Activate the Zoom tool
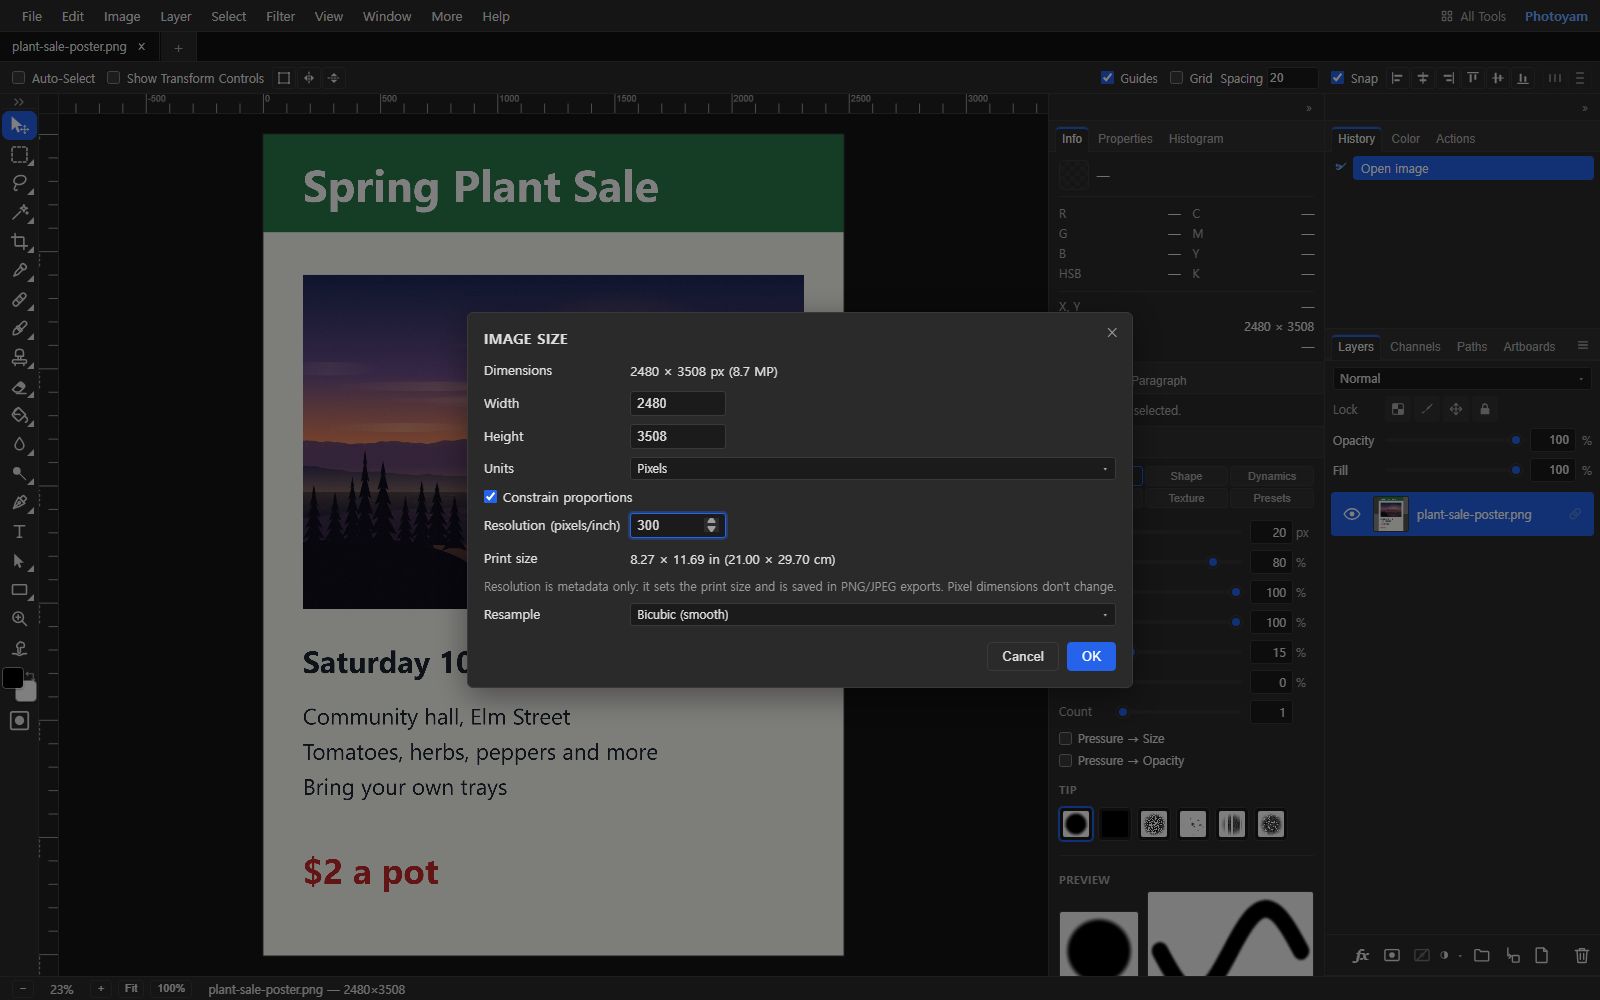This screenshot has width=1600, height=1000. [19, 619]
